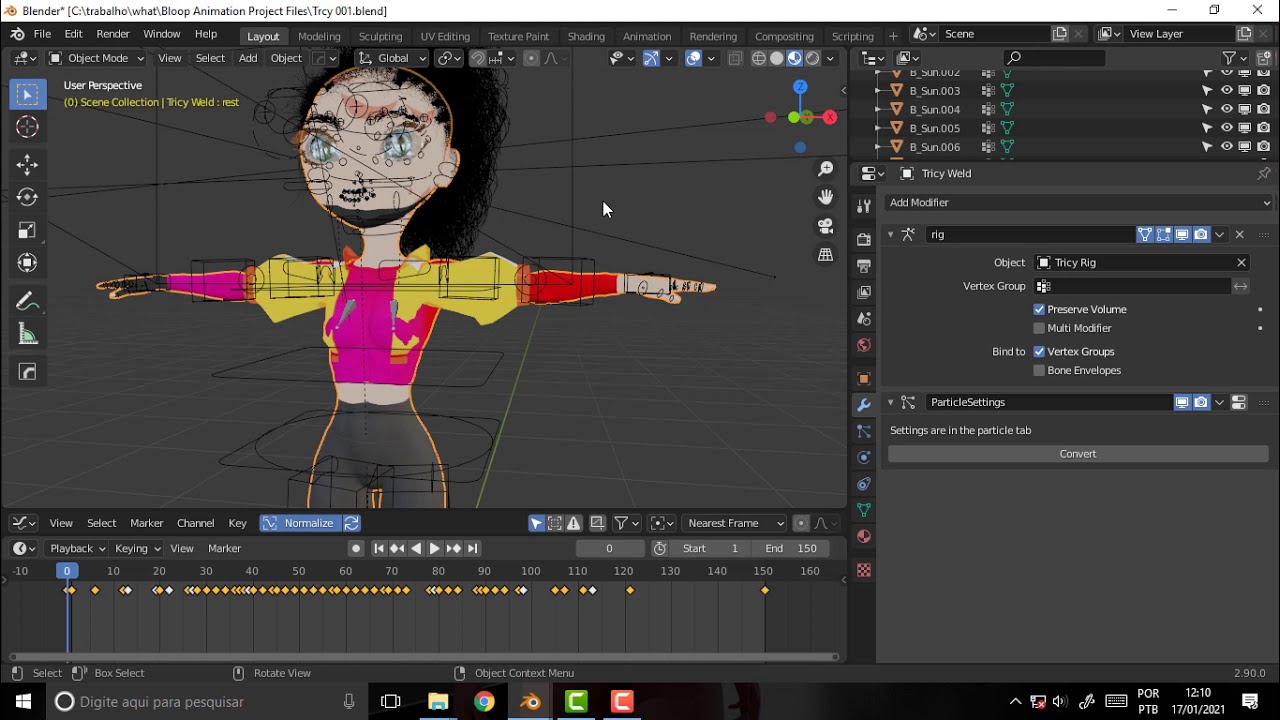Switch to the Animation workspace tab
The image size is (1280, 720).
point(647,36)
